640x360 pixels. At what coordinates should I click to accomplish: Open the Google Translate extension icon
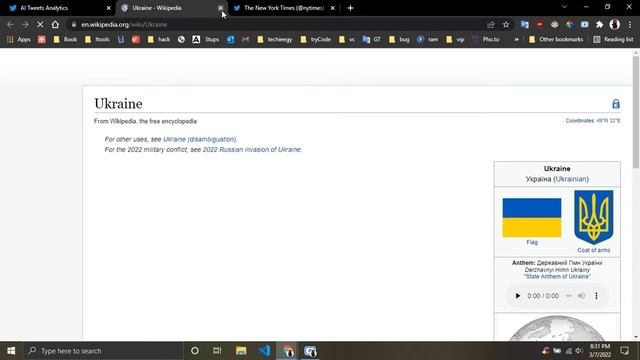[x=524, y=24]
